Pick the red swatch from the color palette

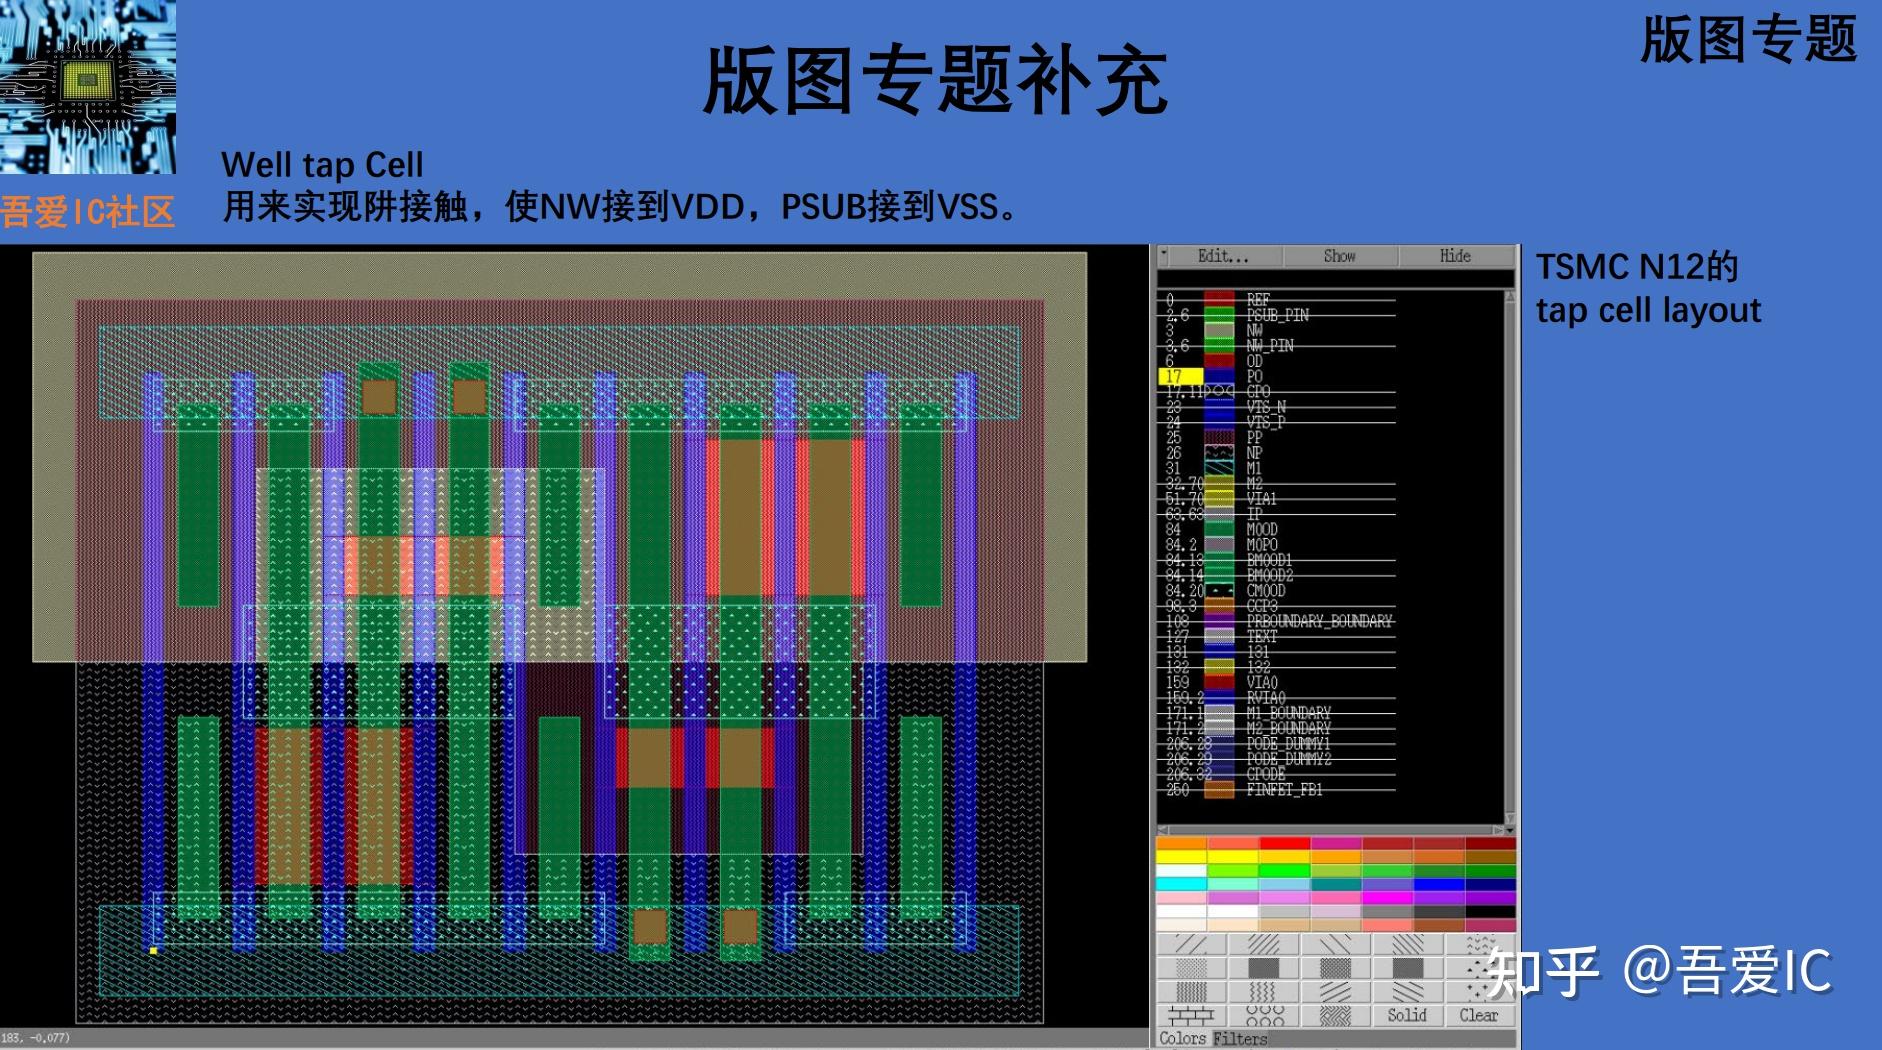(x=1284, y=843)
